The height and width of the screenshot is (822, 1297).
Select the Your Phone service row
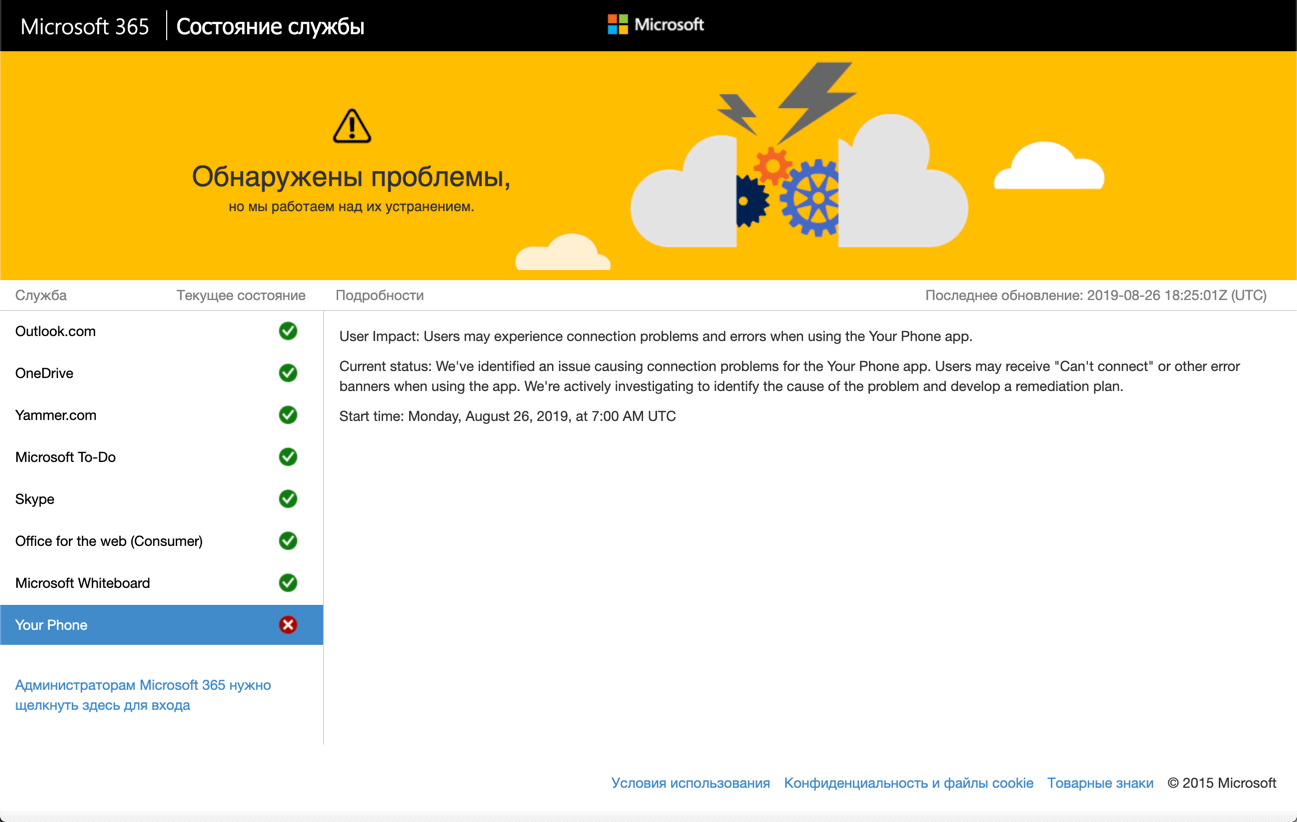point(120,624)
